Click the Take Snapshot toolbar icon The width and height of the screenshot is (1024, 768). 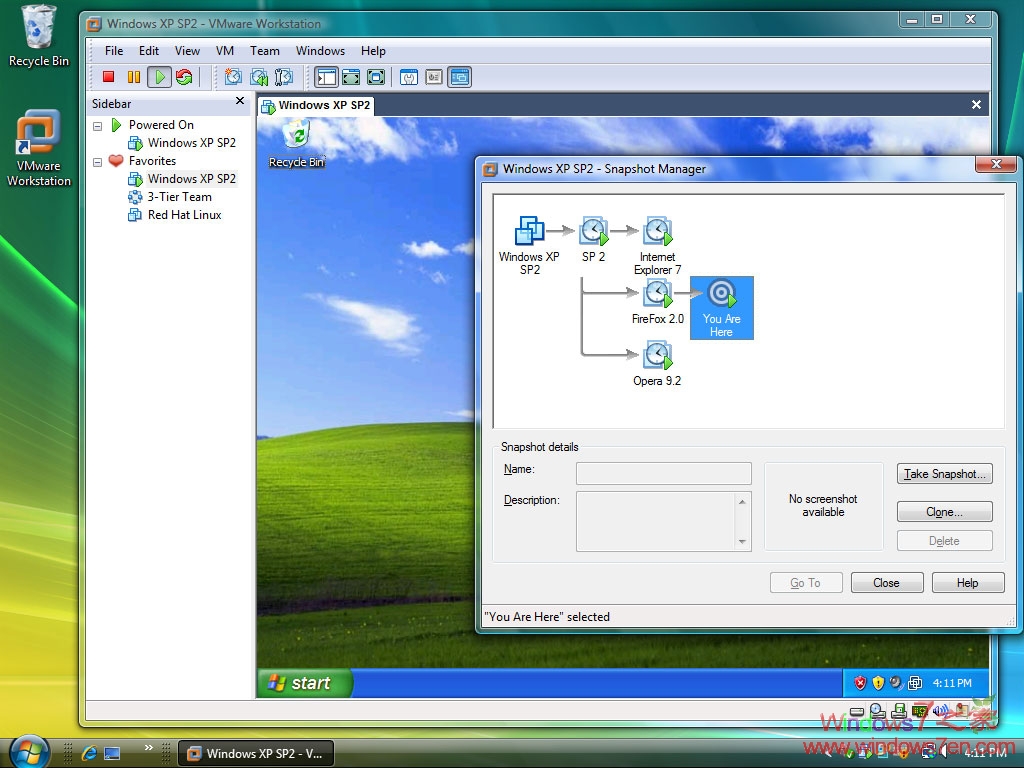(x=233, y=77)
